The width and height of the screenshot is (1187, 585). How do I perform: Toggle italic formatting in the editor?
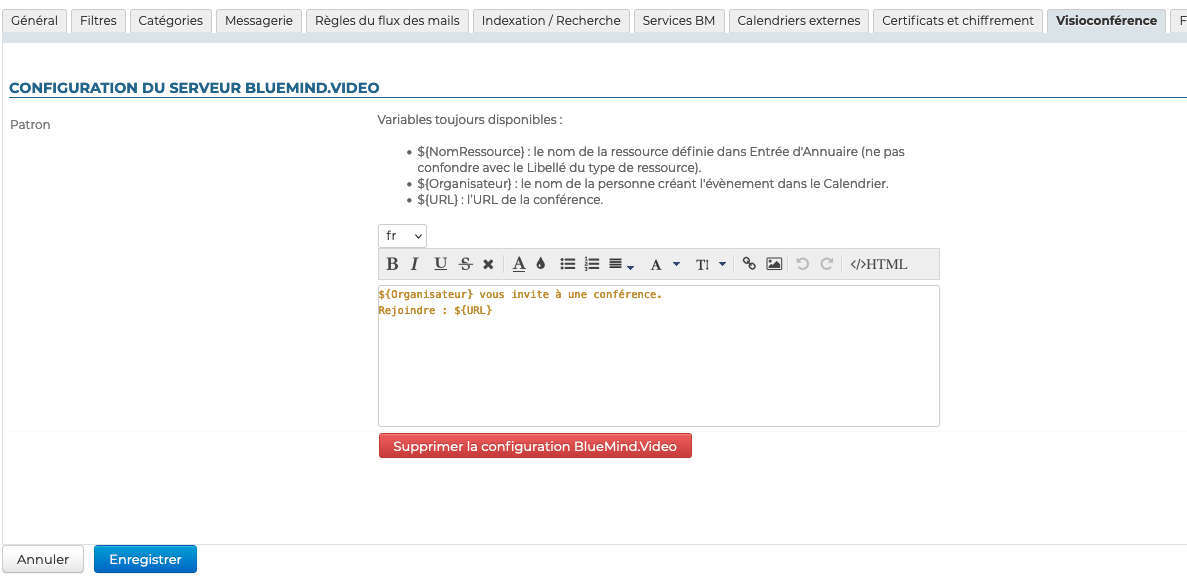click(x=414, y=264)
